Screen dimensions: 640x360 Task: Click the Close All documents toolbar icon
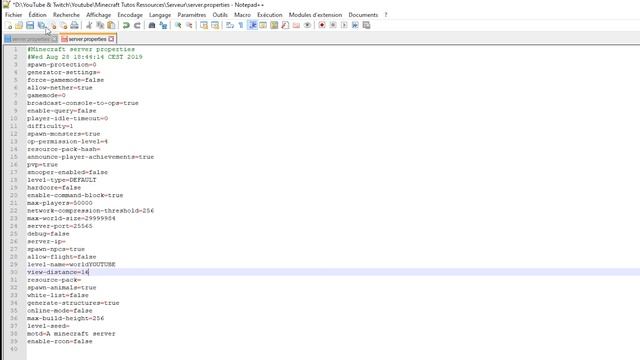pos(63,25)
